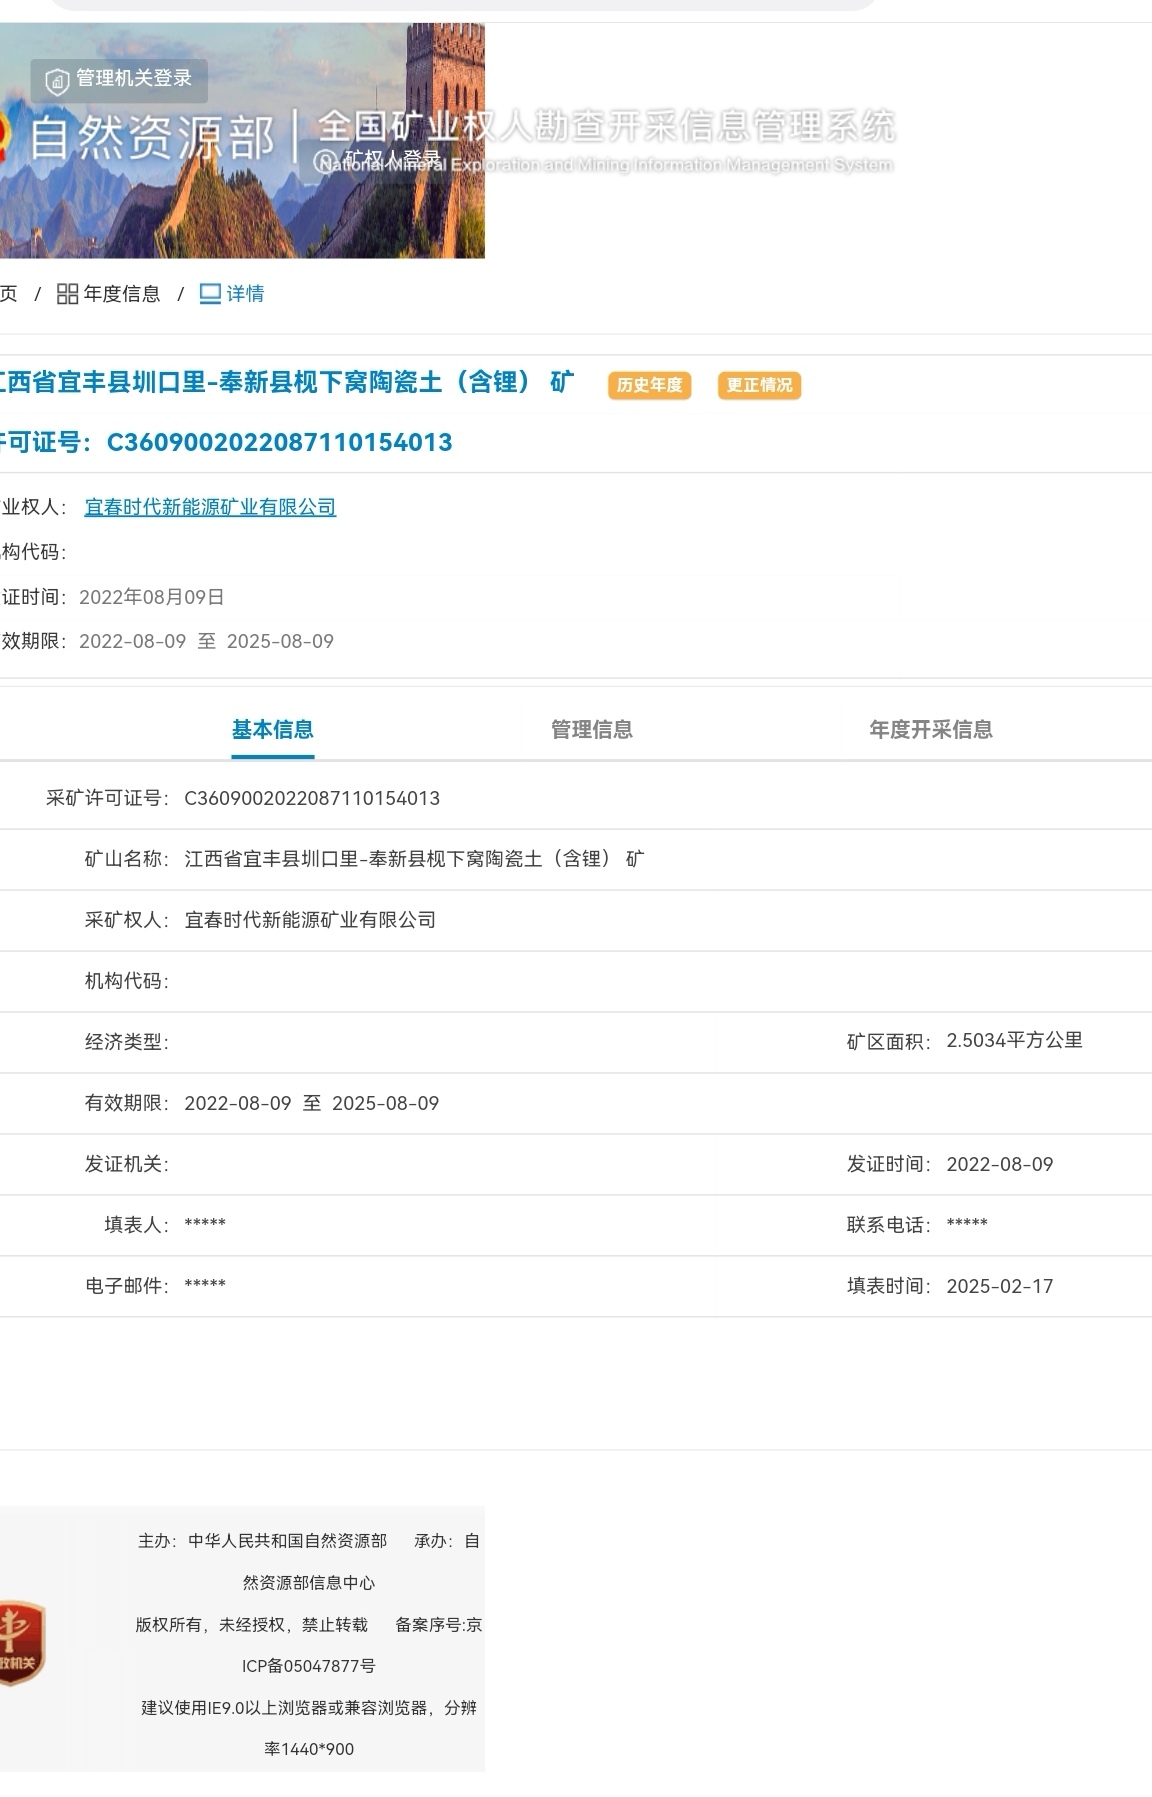Switch to the 管理信息 tab

[x=592, y=730]
